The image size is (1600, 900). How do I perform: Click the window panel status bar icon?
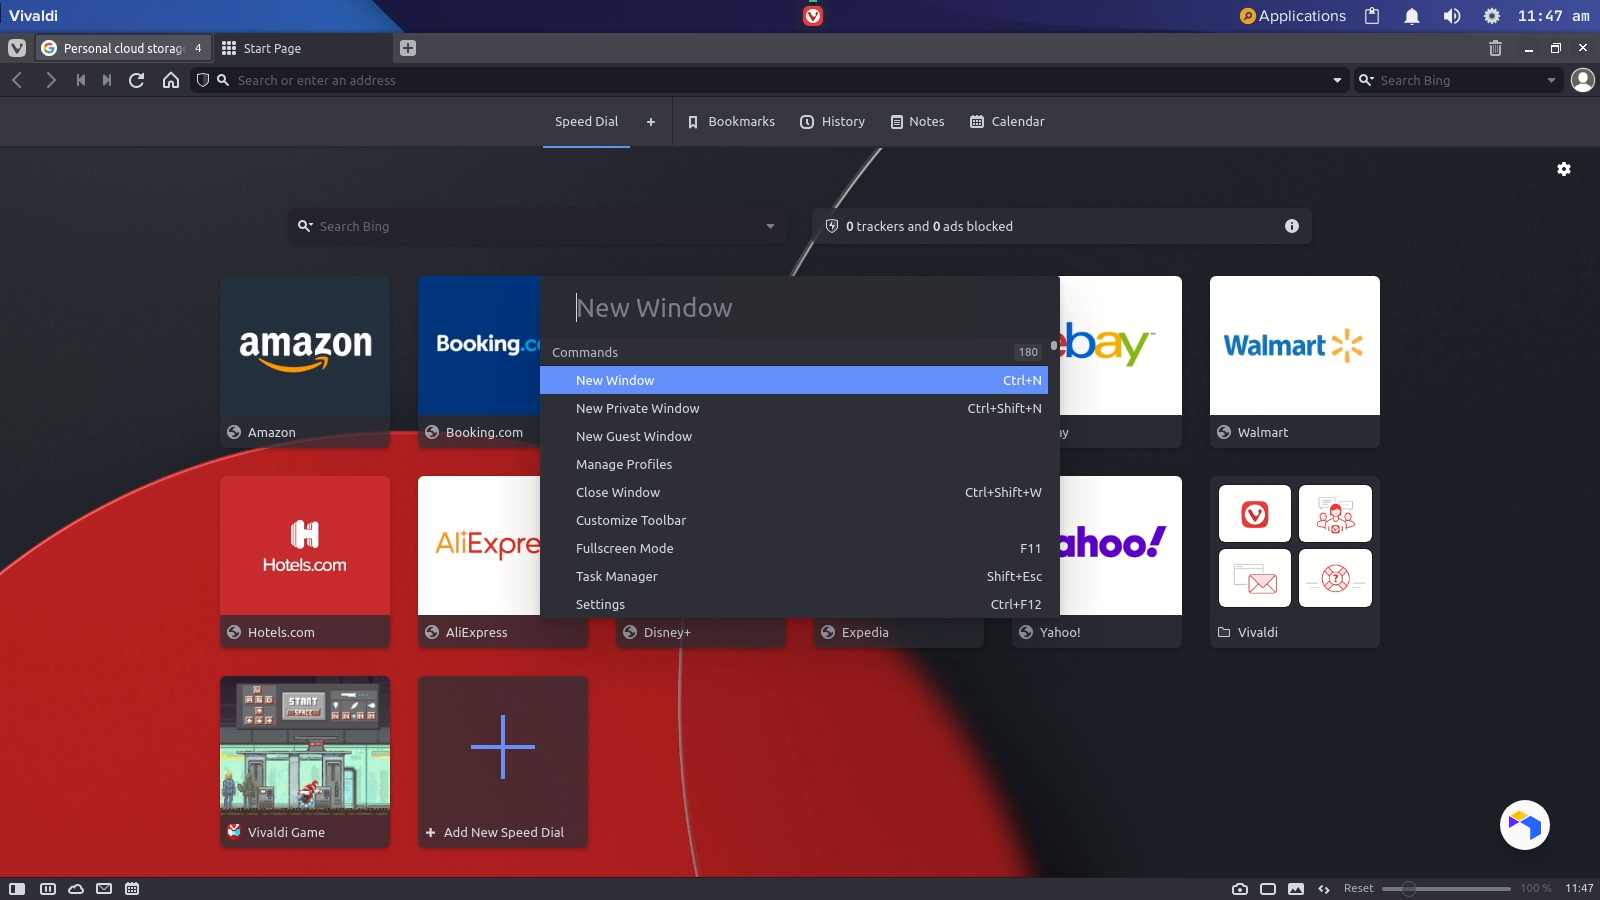[x=1268, y=889]
